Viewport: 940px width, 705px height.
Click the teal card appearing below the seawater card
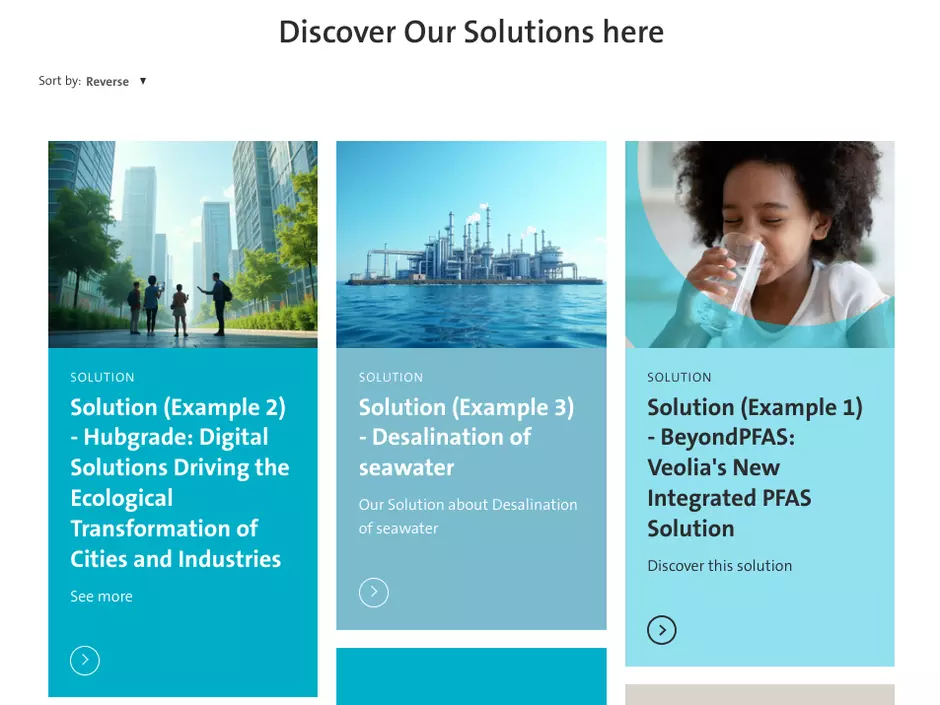coord(471,677)
